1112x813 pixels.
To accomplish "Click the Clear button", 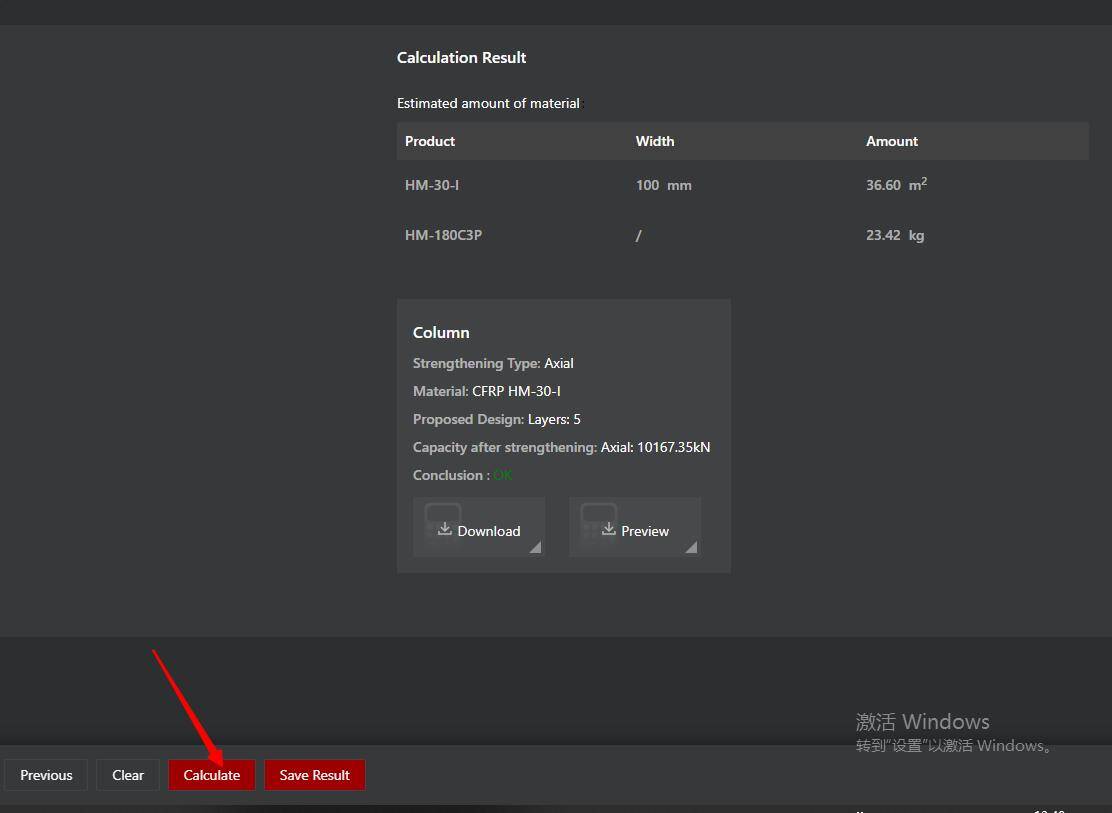I will click(x=128, y=775).
